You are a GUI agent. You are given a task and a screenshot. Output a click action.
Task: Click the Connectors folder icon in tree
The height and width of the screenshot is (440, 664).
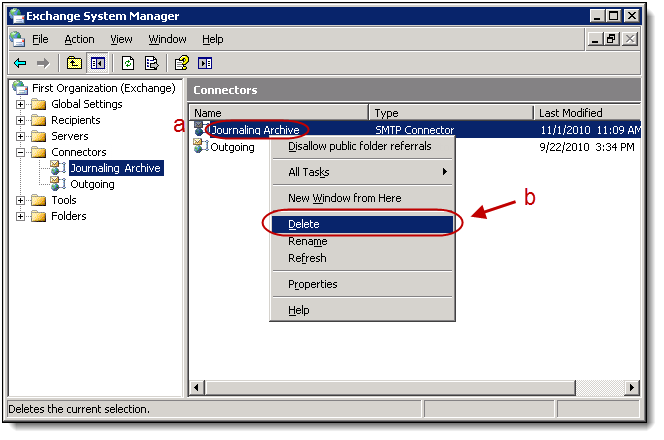39,152
